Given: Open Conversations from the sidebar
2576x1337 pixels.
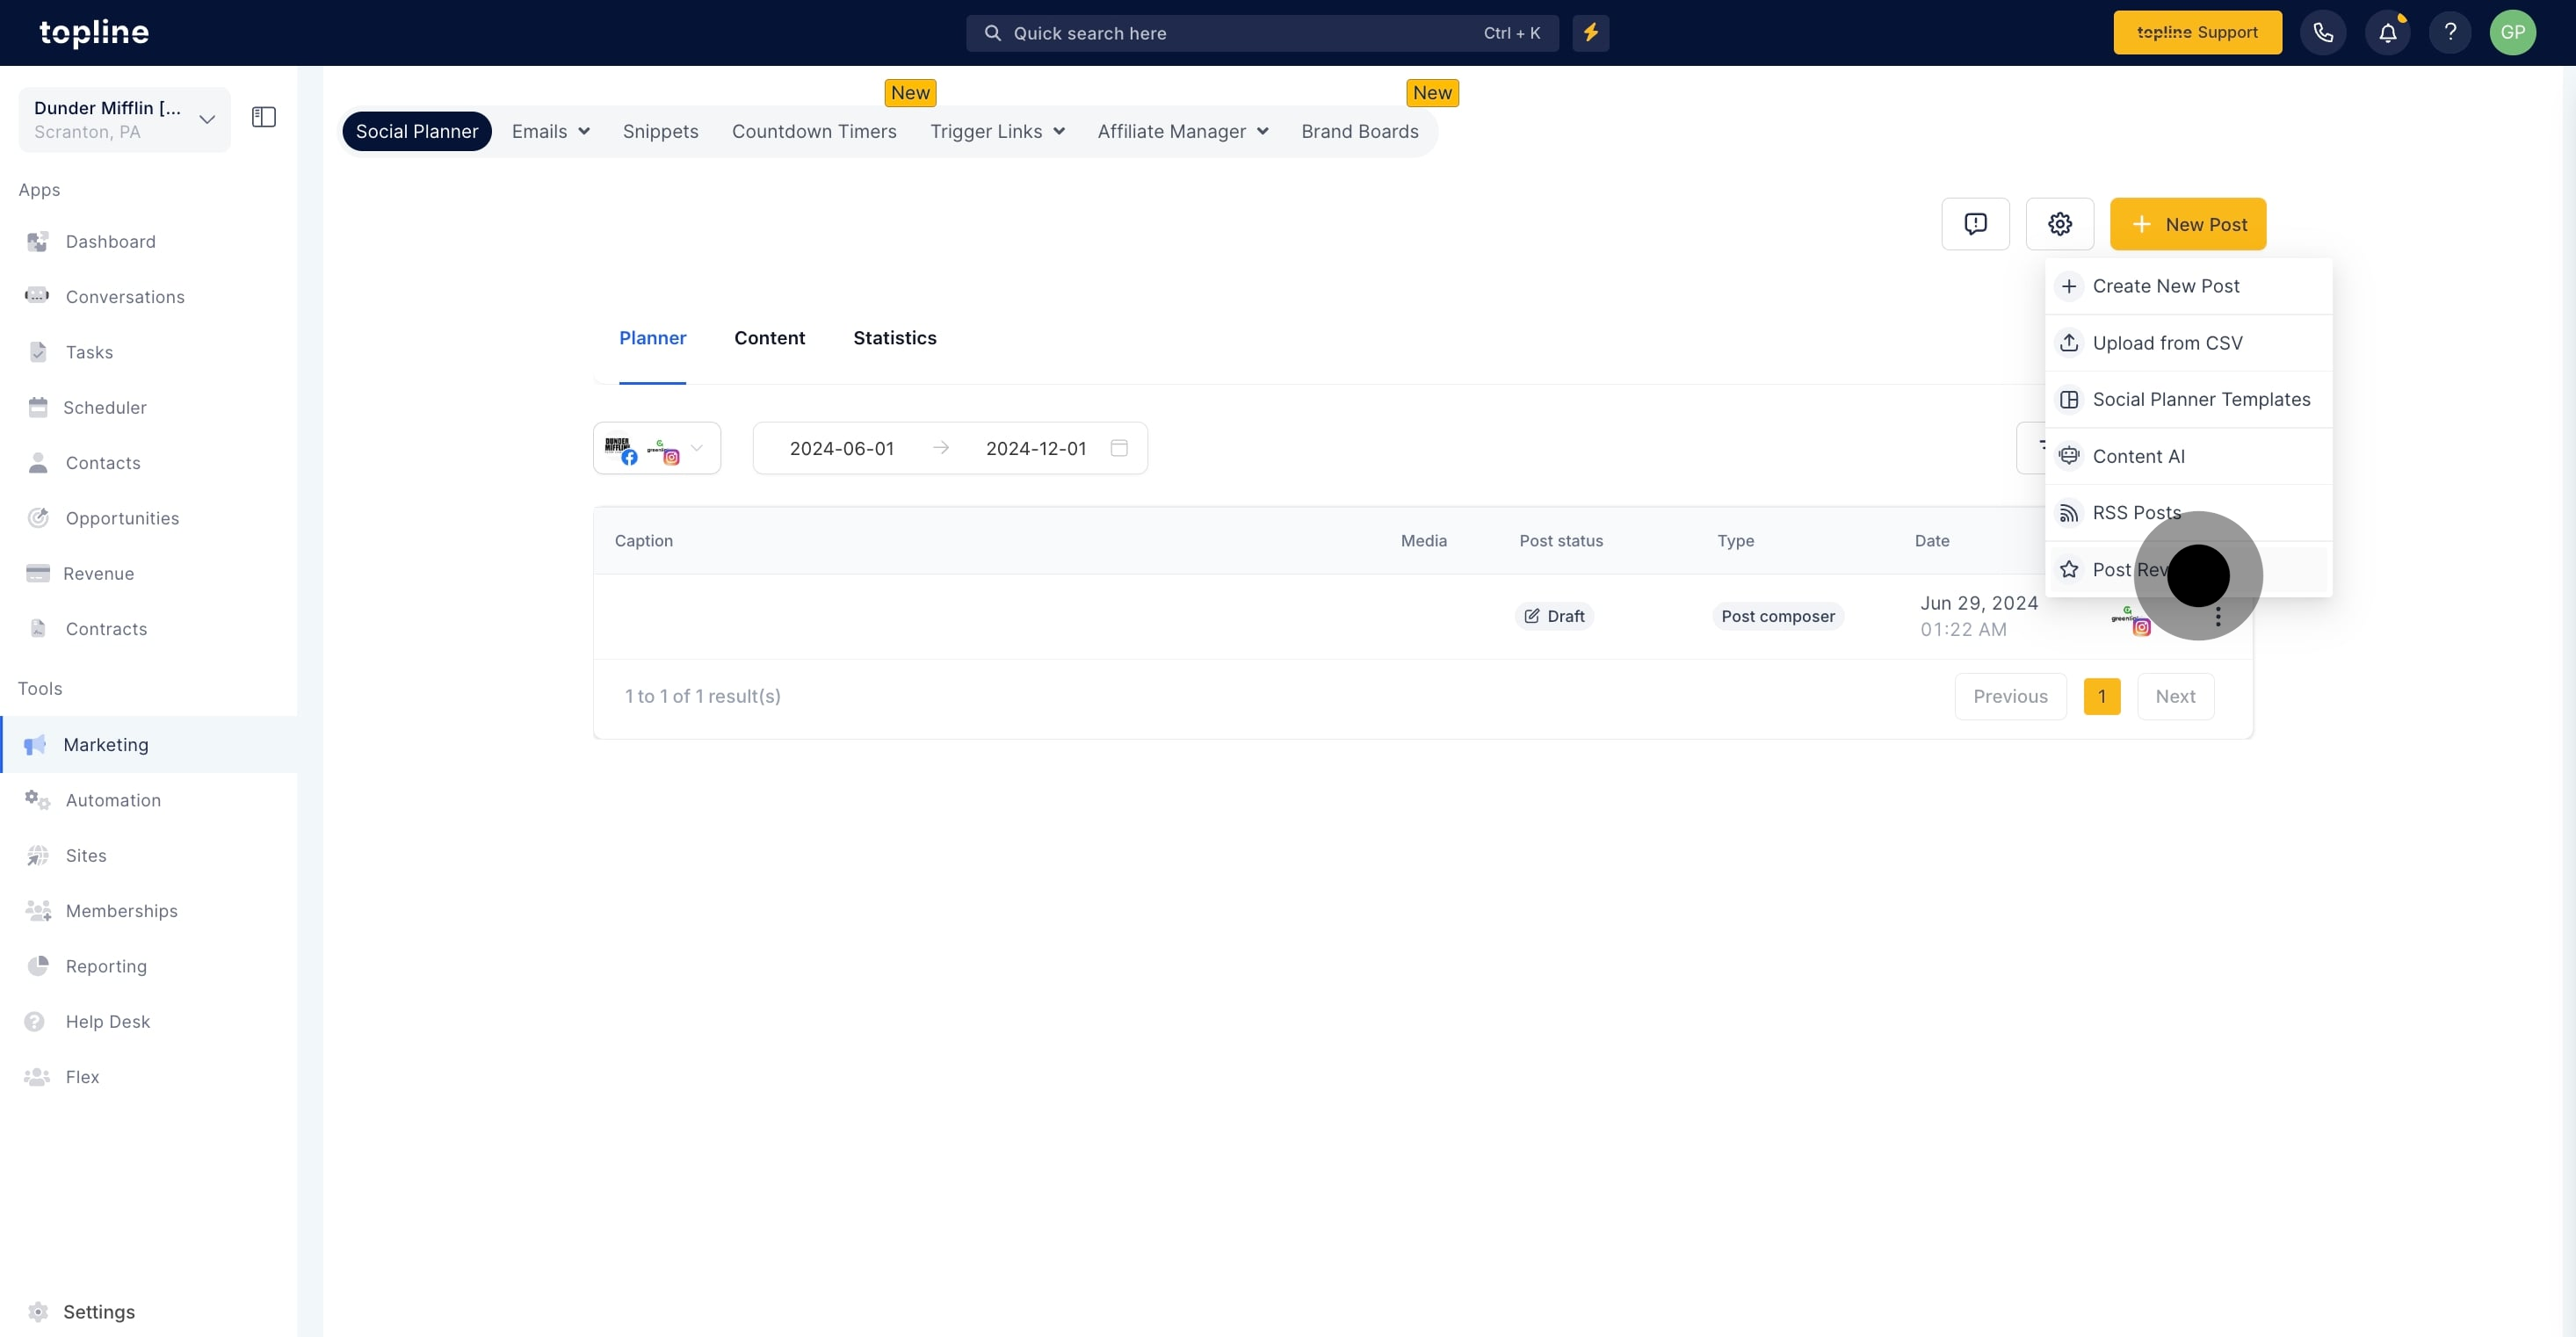Looking at the screenshot, I should coord(125,297).
